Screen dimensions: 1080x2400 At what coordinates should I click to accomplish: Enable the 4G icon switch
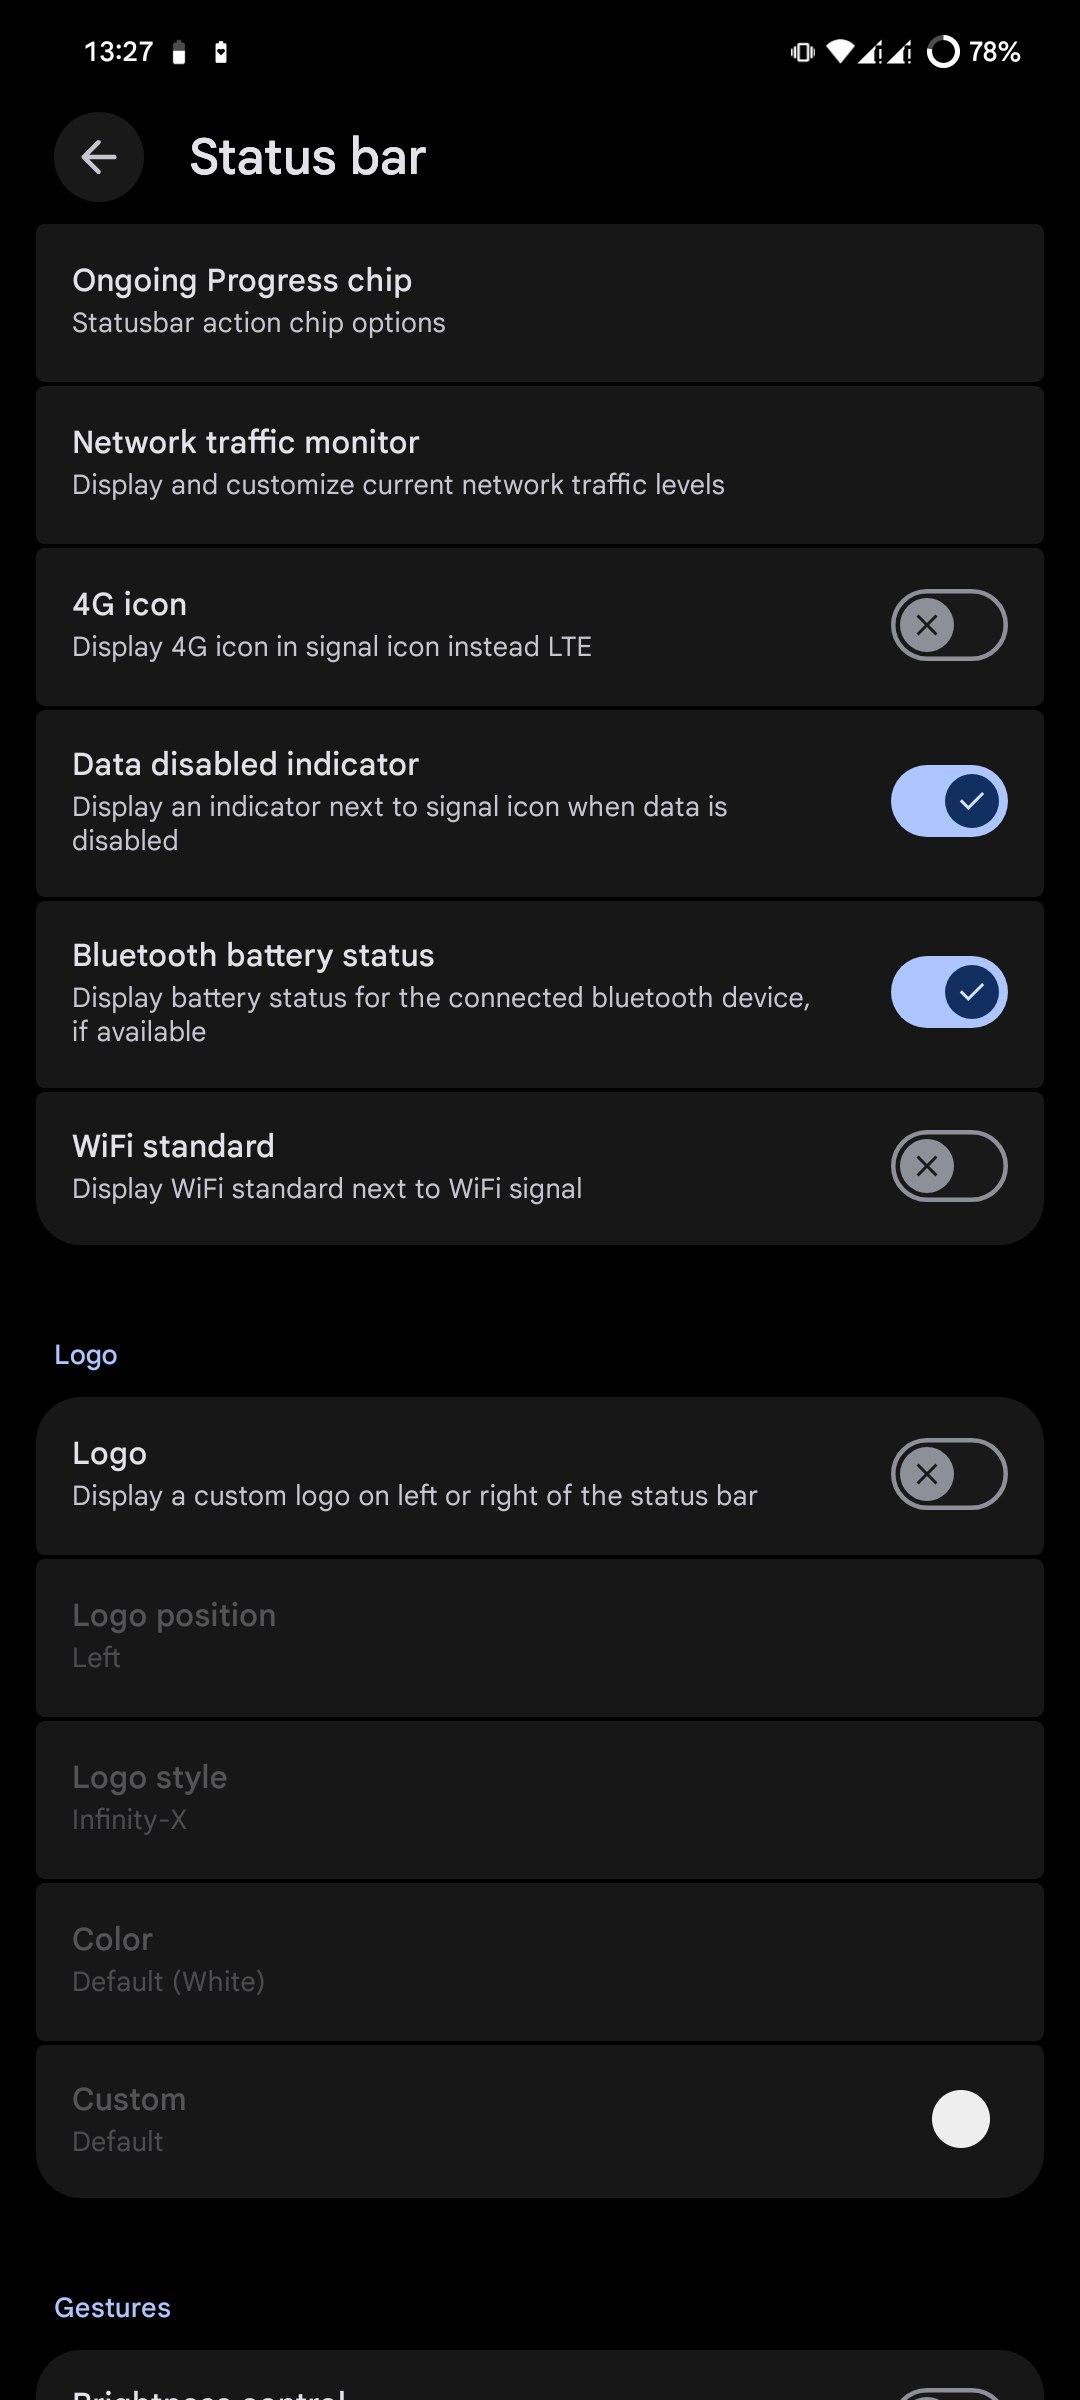pos(948,626)
